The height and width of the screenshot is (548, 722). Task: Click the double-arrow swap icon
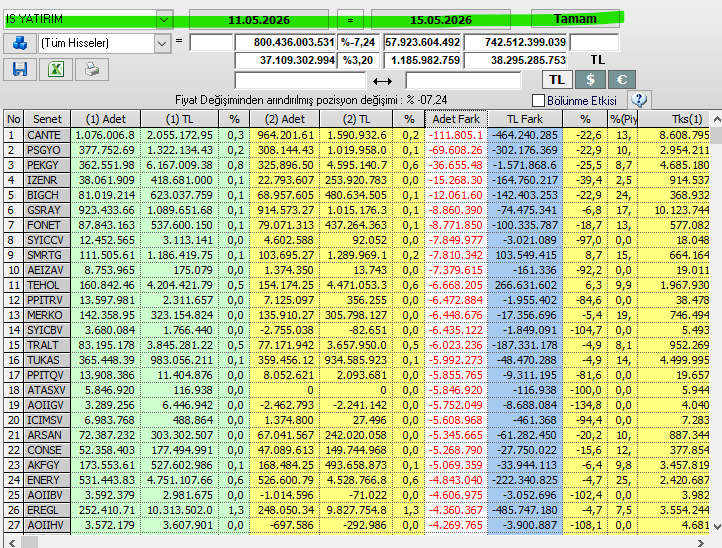tap(383, 82)
